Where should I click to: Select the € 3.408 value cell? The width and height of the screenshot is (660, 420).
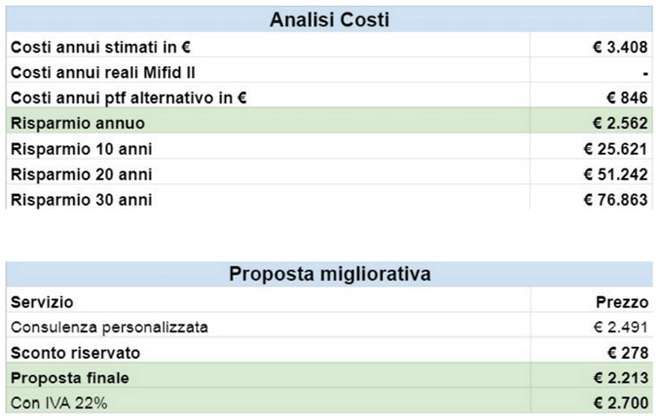pyautogui.click(x=622, y=46)
